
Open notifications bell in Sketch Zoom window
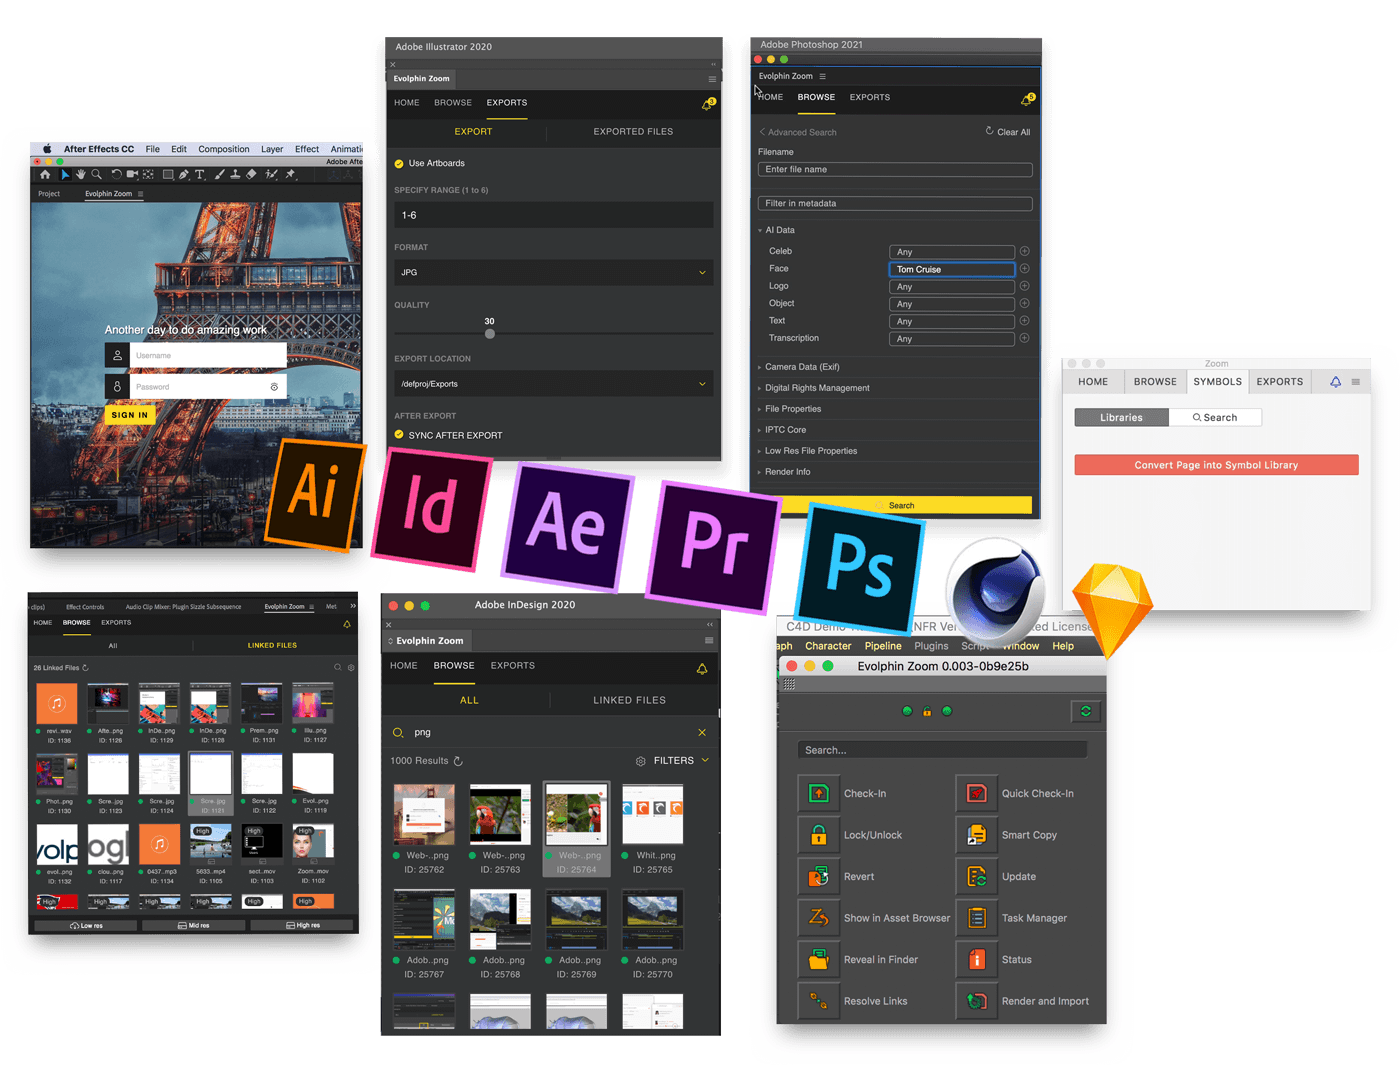tap(1335, 382)
